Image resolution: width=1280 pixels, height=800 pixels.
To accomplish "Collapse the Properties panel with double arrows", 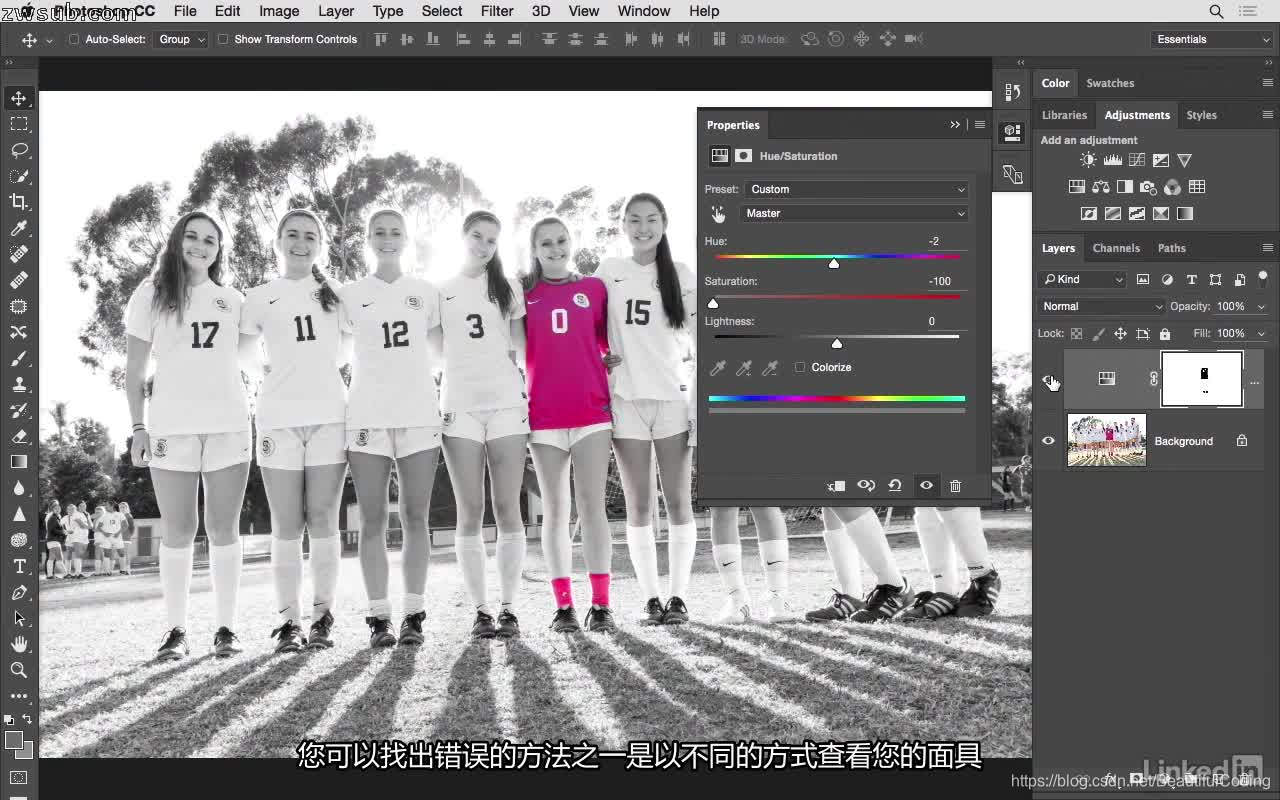I will (x=955, y=125).
